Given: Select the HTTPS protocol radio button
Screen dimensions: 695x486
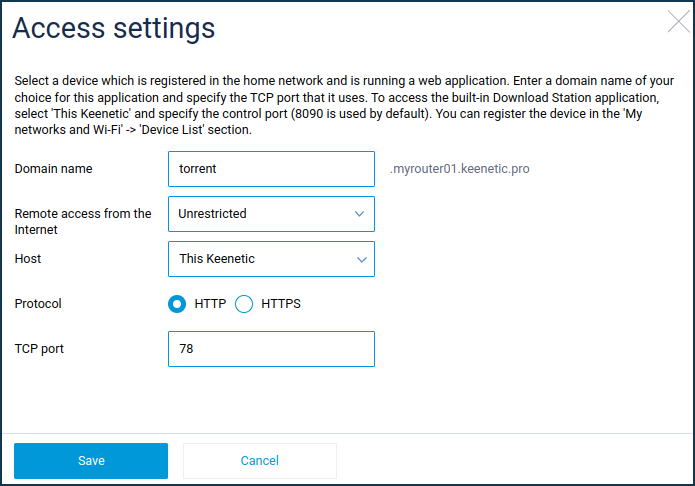Looking at the screenshot, I should (x=244, y=304).
